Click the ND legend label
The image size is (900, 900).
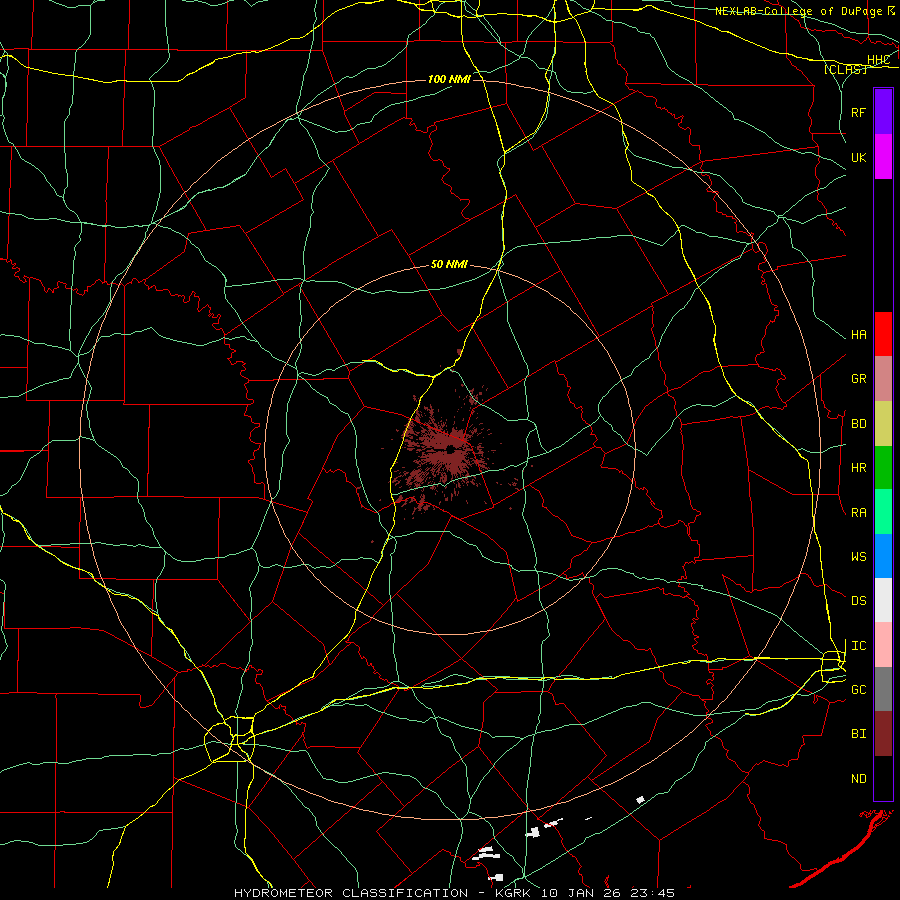(858, 778)
